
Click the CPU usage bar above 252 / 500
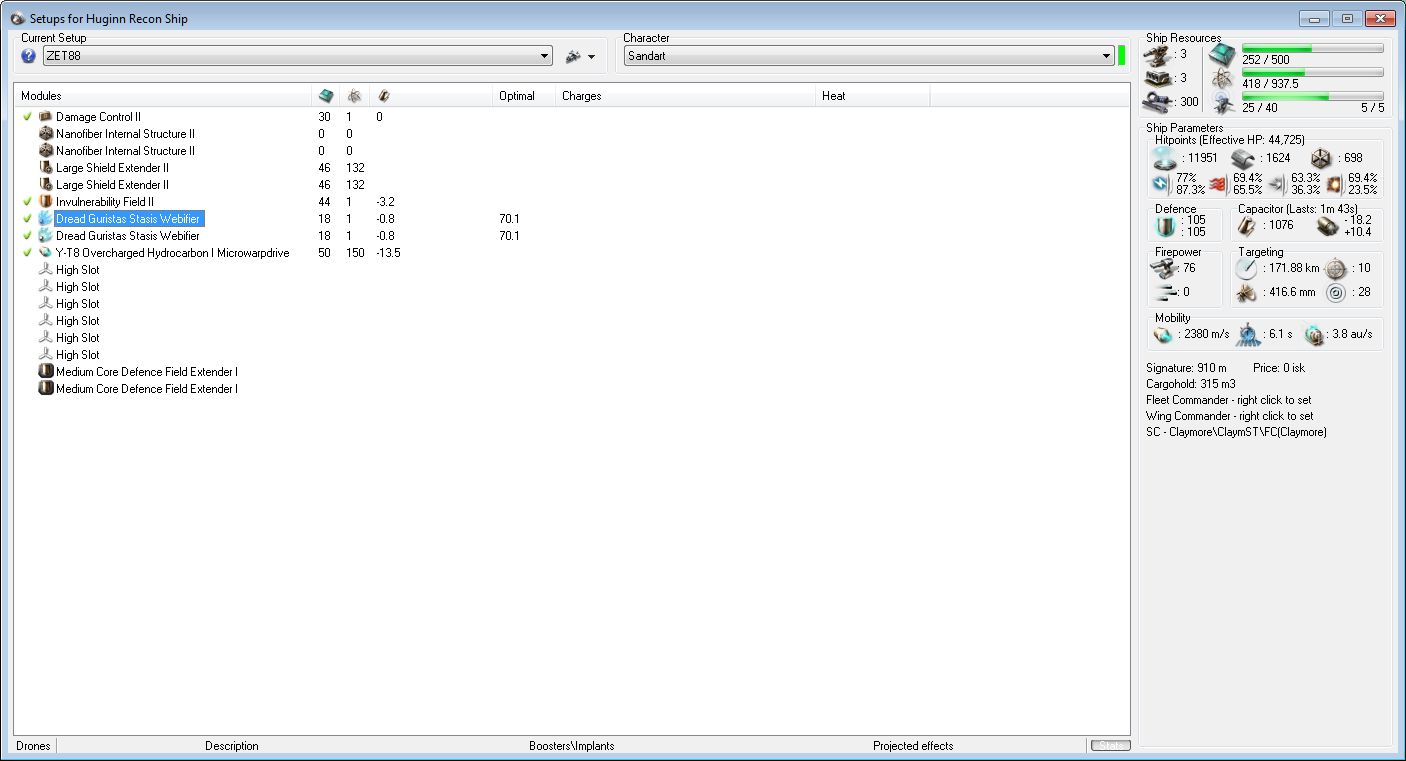(1313, 48)
